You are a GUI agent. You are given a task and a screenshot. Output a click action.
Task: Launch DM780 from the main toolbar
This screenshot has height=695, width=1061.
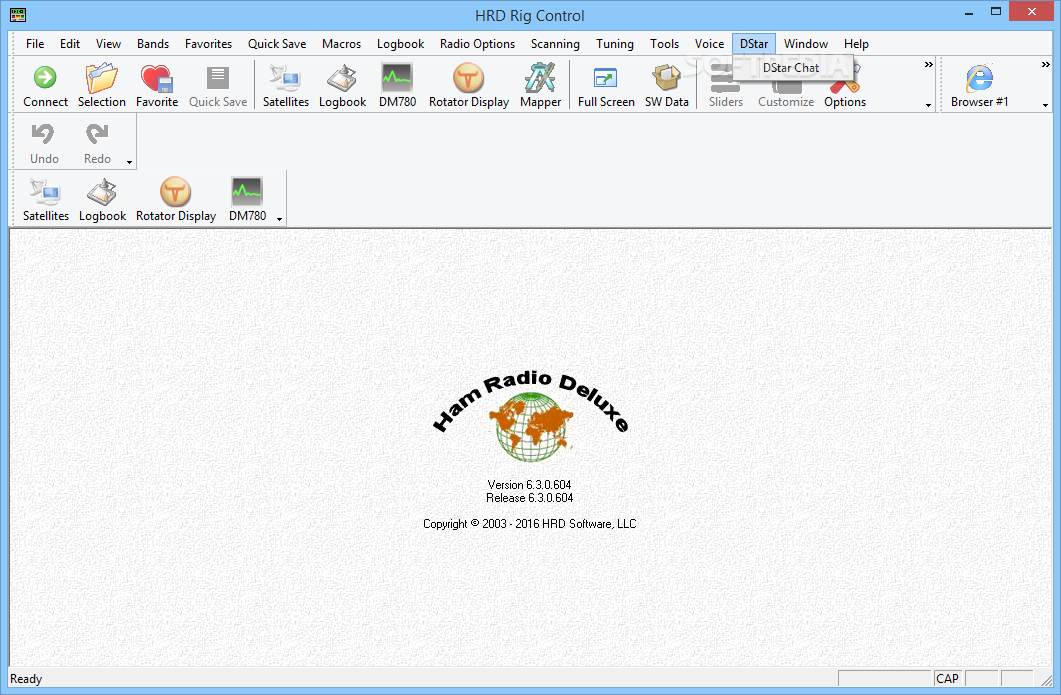tap(397, 78)
